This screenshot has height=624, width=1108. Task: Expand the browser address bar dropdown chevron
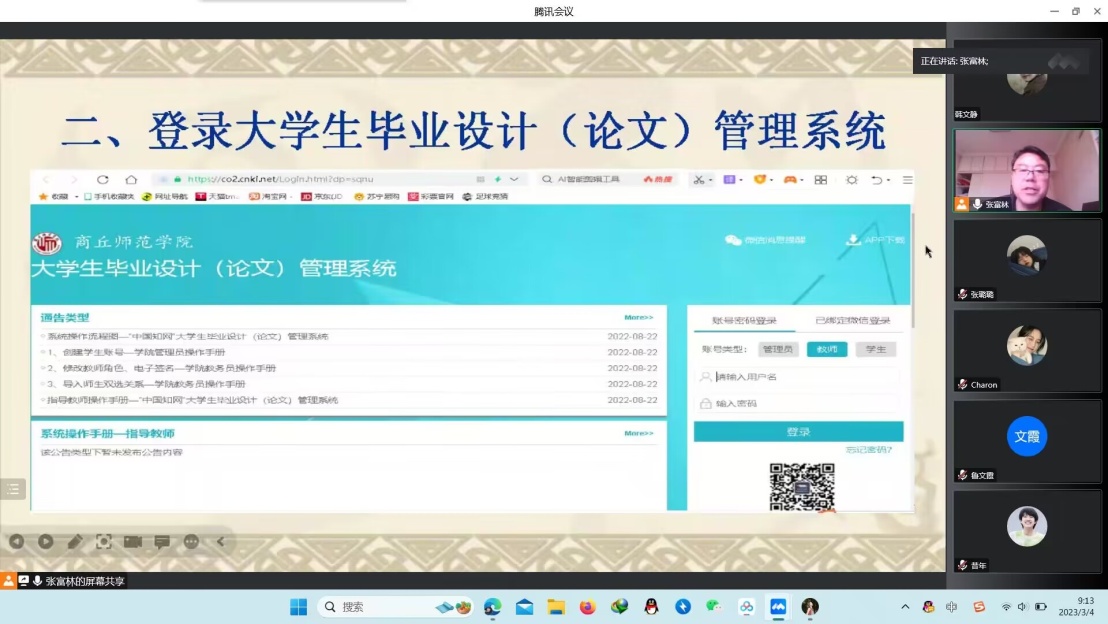(515, 180)
